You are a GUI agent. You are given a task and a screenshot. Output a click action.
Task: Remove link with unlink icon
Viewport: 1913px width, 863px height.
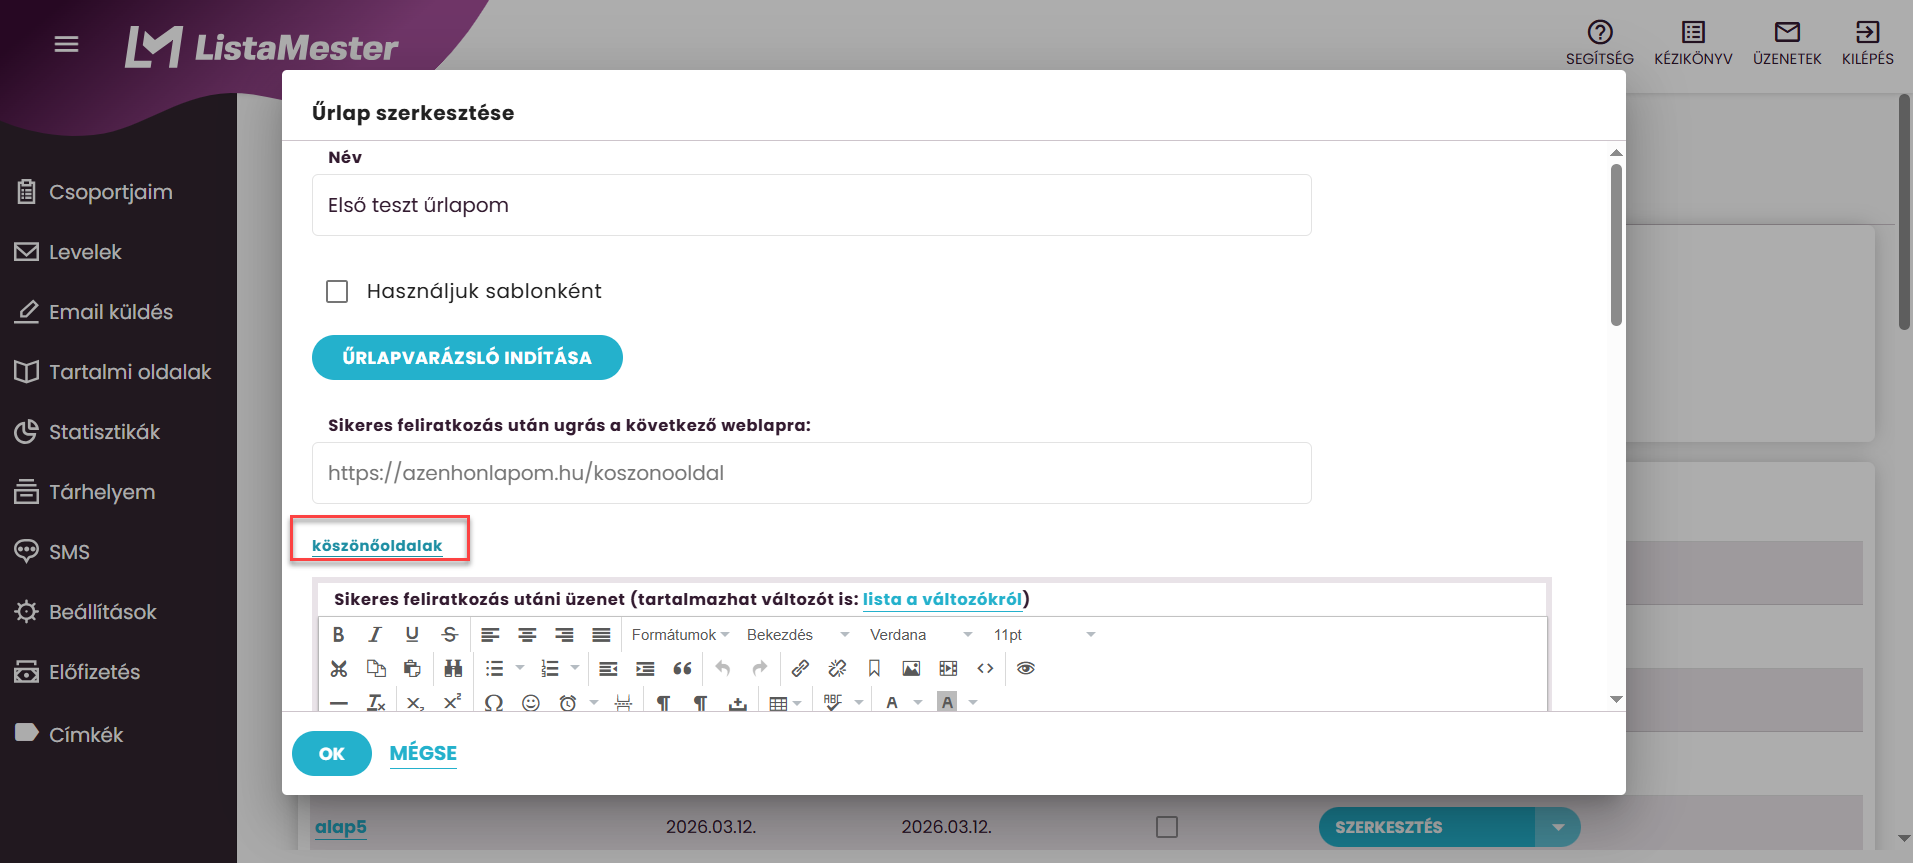coord(837,669)
